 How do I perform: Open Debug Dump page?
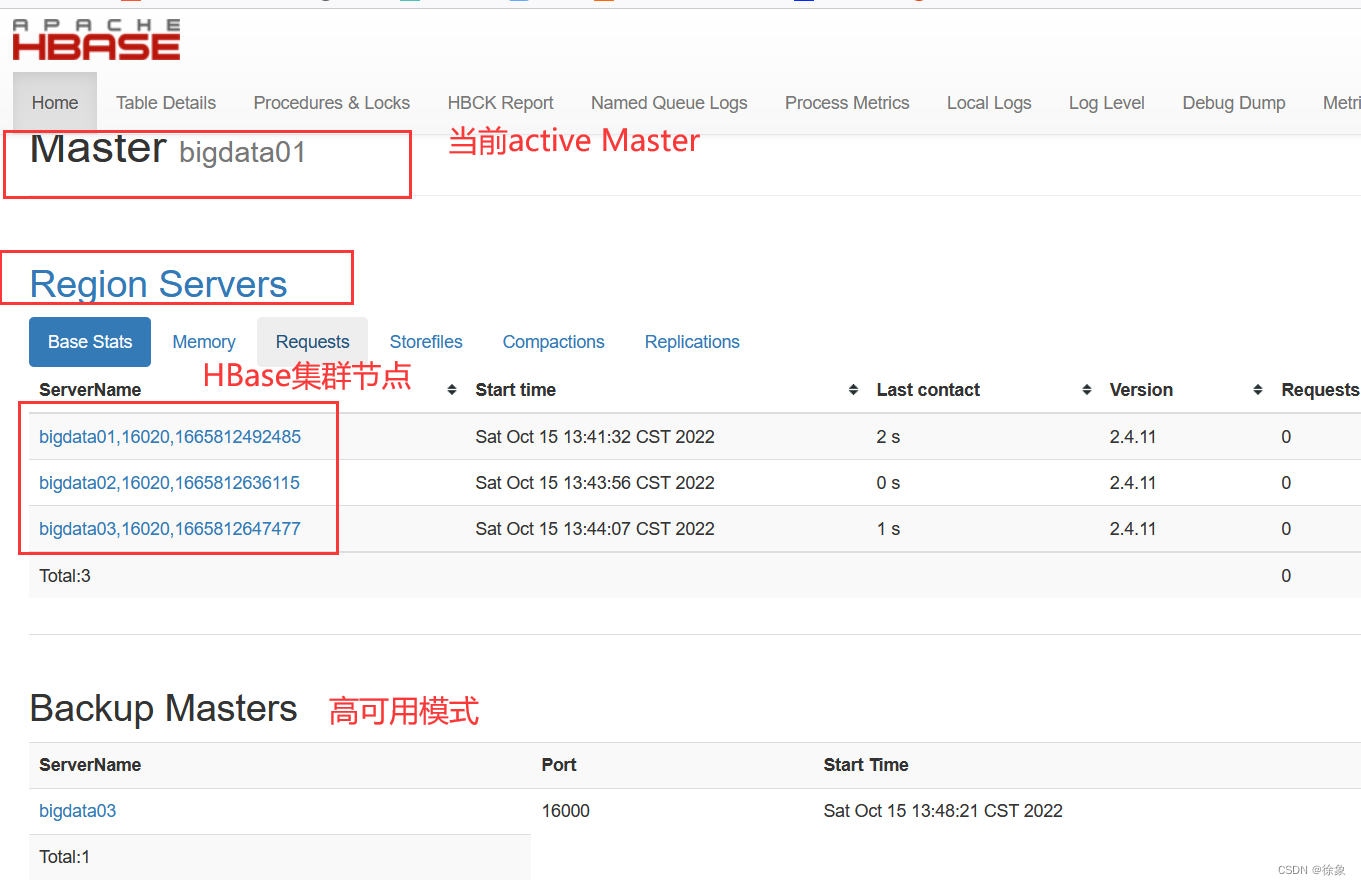click(1234, 103)
